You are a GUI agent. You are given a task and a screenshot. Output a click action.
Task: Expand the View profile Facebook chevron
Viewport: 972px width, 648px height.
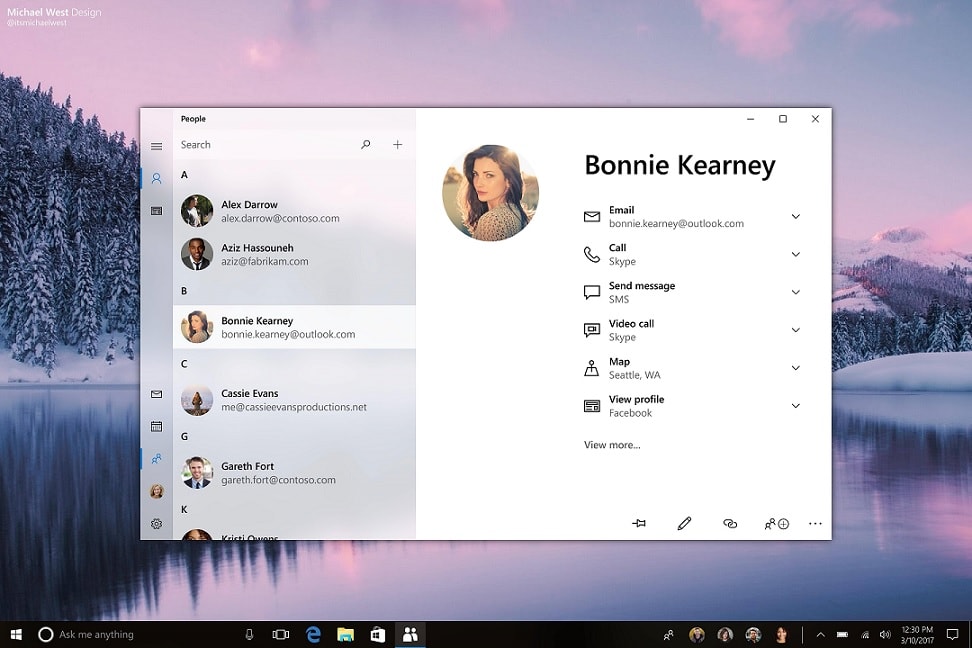click(x=795, y=406)
